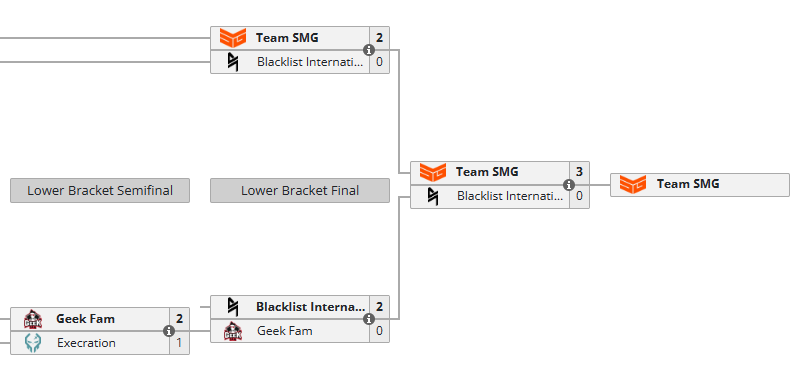Click Geek Fam loser row in lower final

tap(300, 331)
